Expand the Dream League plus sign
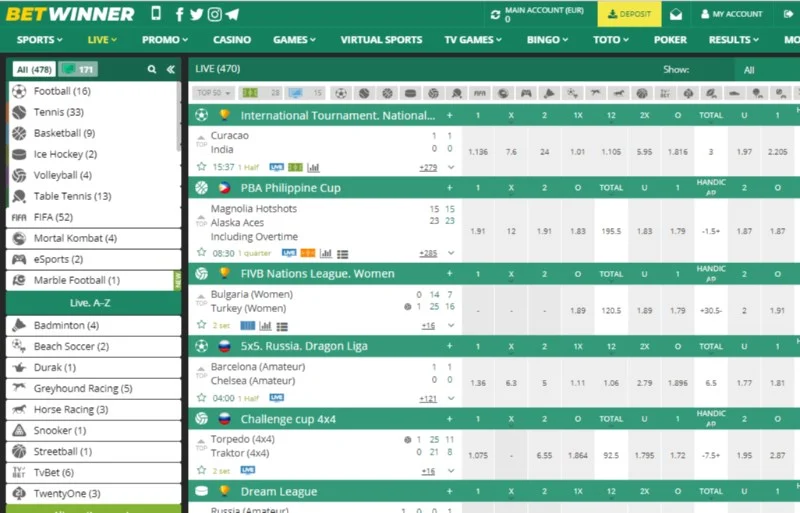The width and height of the screenshot is (800, 513). pyautogui.click(x=449, y=491)
